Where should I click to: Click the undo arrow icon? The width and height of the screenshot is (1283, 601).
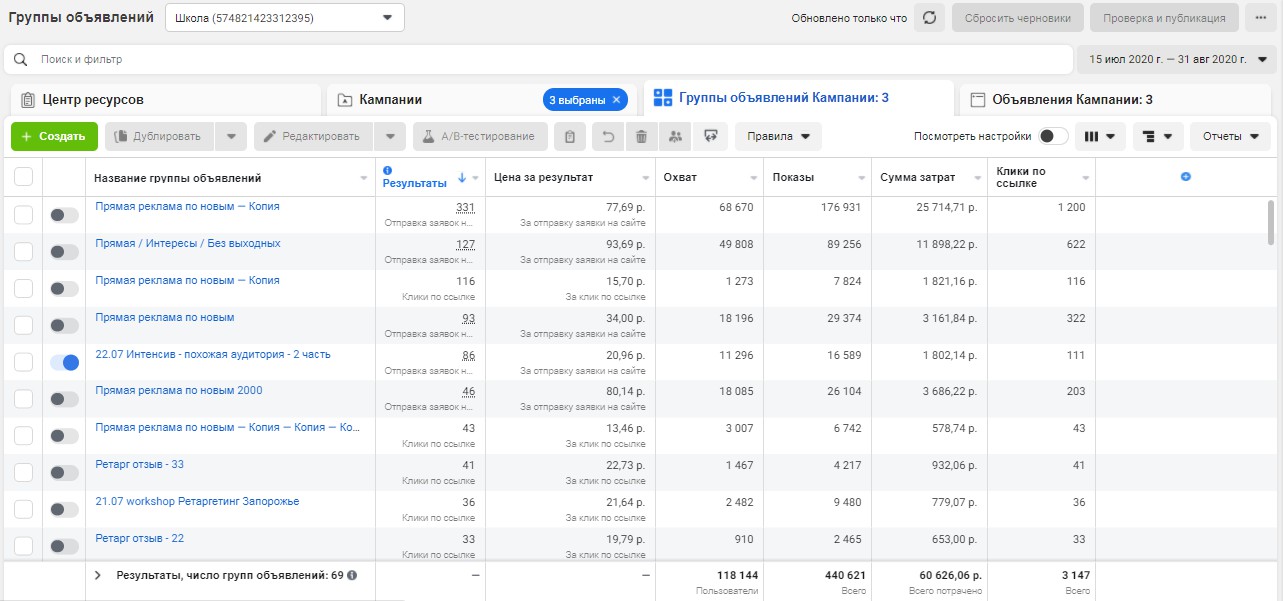(x=607, y=136)
